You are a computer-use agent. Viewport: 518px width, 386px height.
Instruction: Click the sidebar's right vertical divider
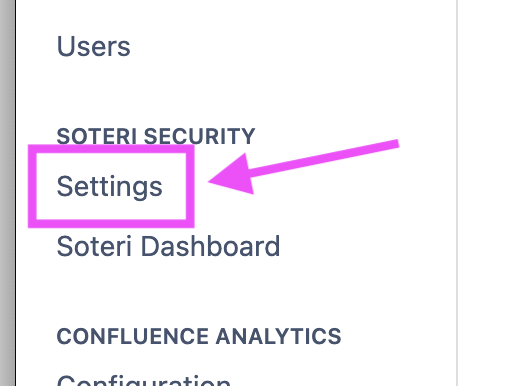457,193
